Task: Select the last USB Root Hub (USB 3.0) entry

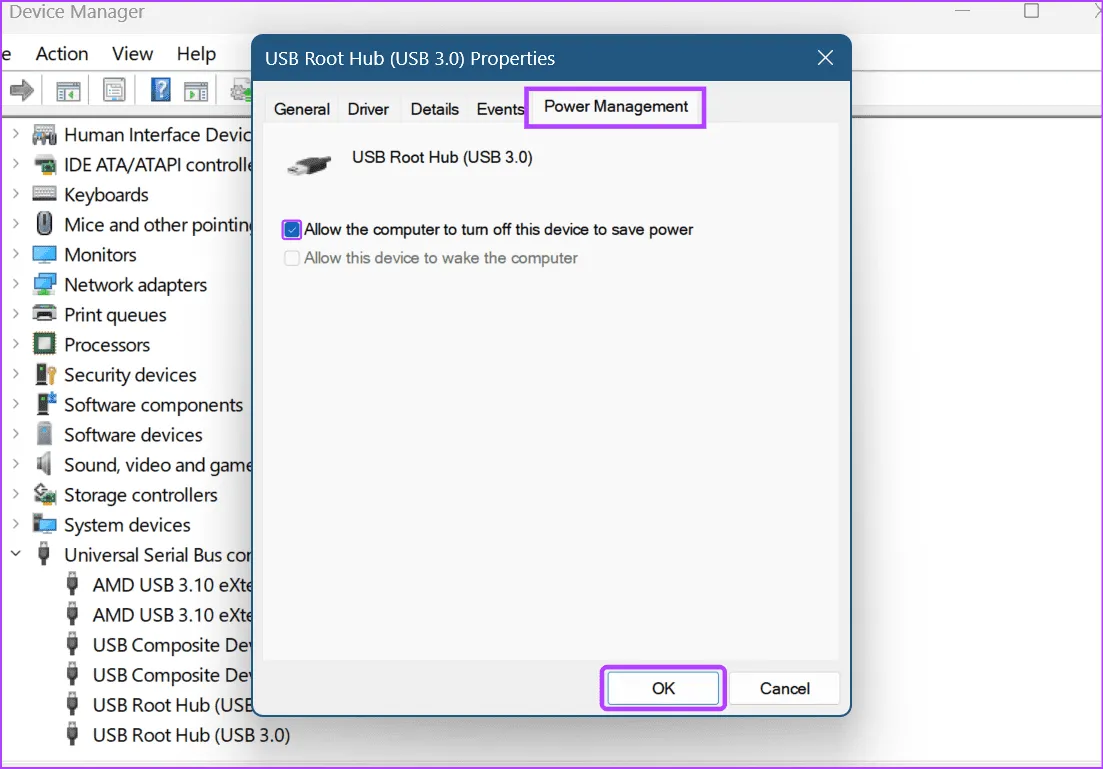Action: (190, 735)
